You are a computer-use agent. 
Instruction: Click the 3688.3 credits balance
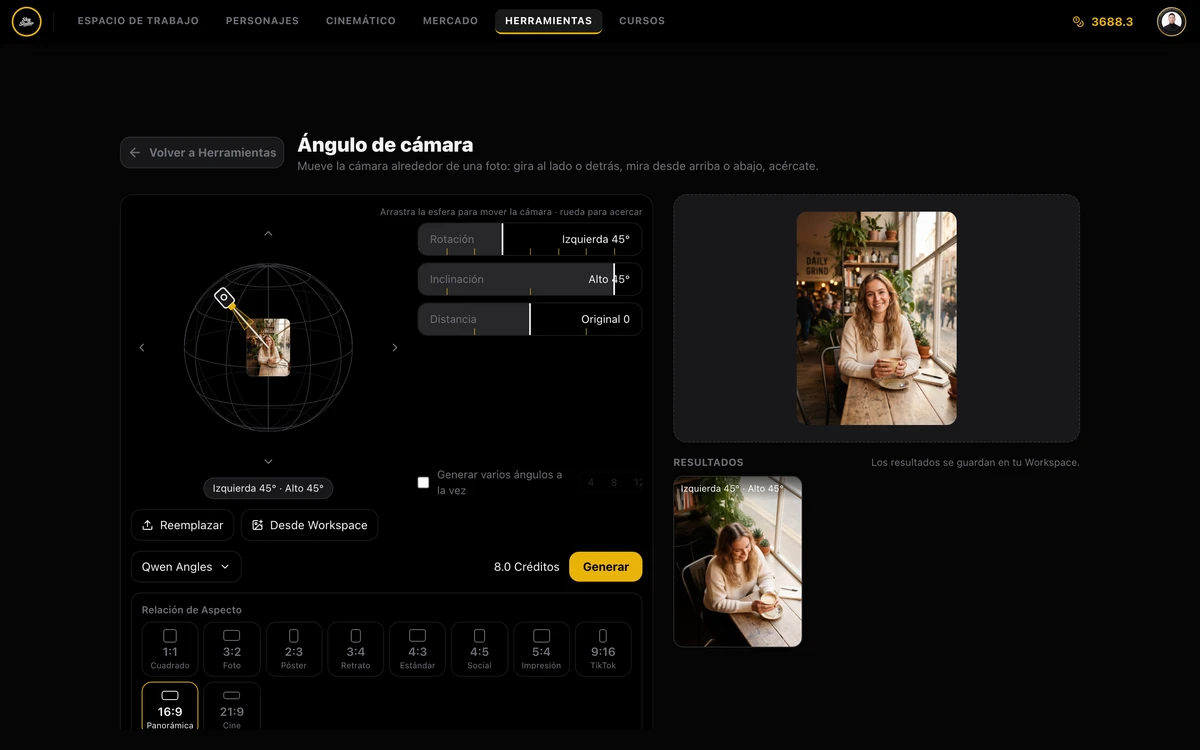1112,21
